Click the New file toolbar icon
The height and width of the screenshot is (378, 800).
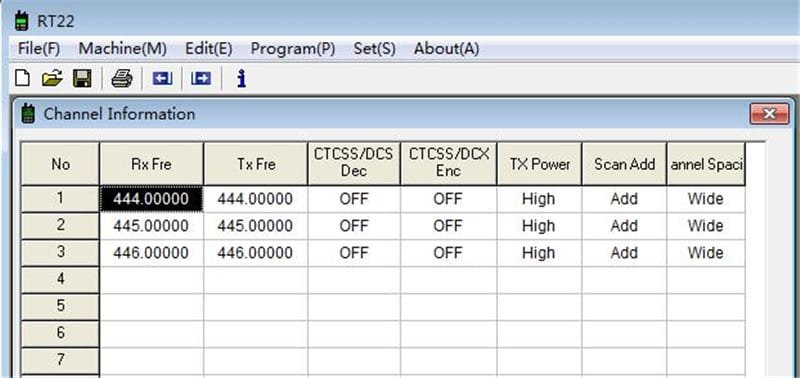coord(22,79)
